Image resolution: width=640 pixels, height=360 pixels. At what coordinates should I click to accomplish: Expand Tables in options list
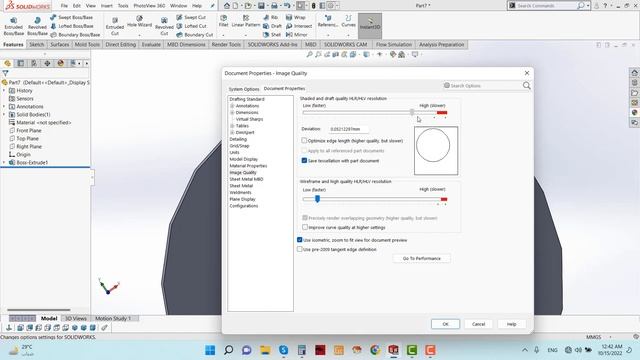pyautogui.click(x=232, y=126)
